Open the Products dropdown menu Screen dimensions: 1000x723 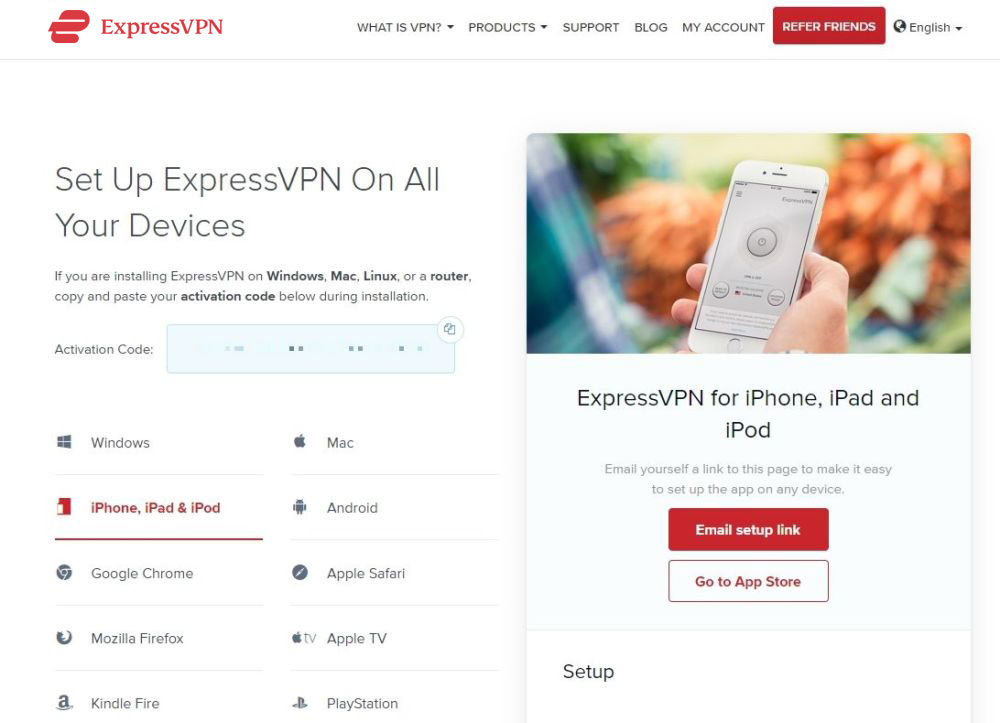pos(508,27)
